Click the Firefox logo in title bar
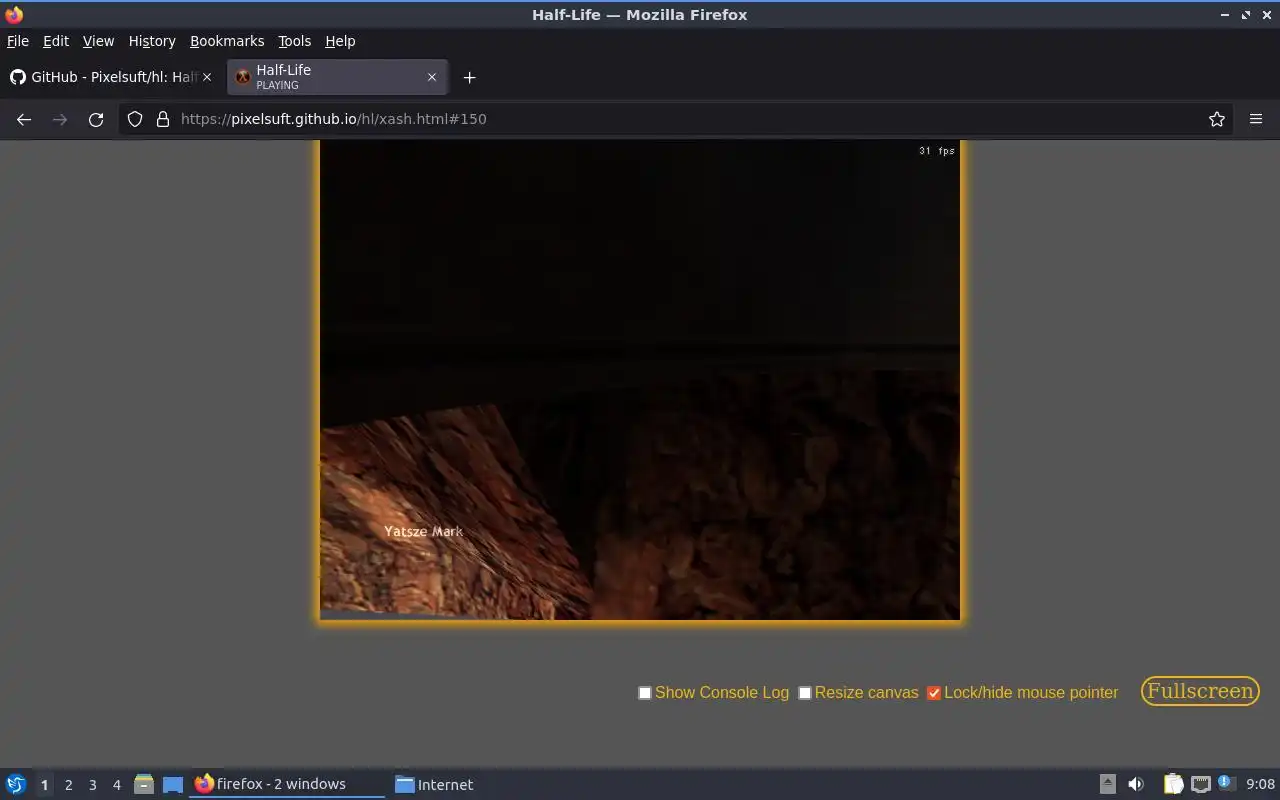This screenshot has height=800, width=1280. tap(14, 14)
